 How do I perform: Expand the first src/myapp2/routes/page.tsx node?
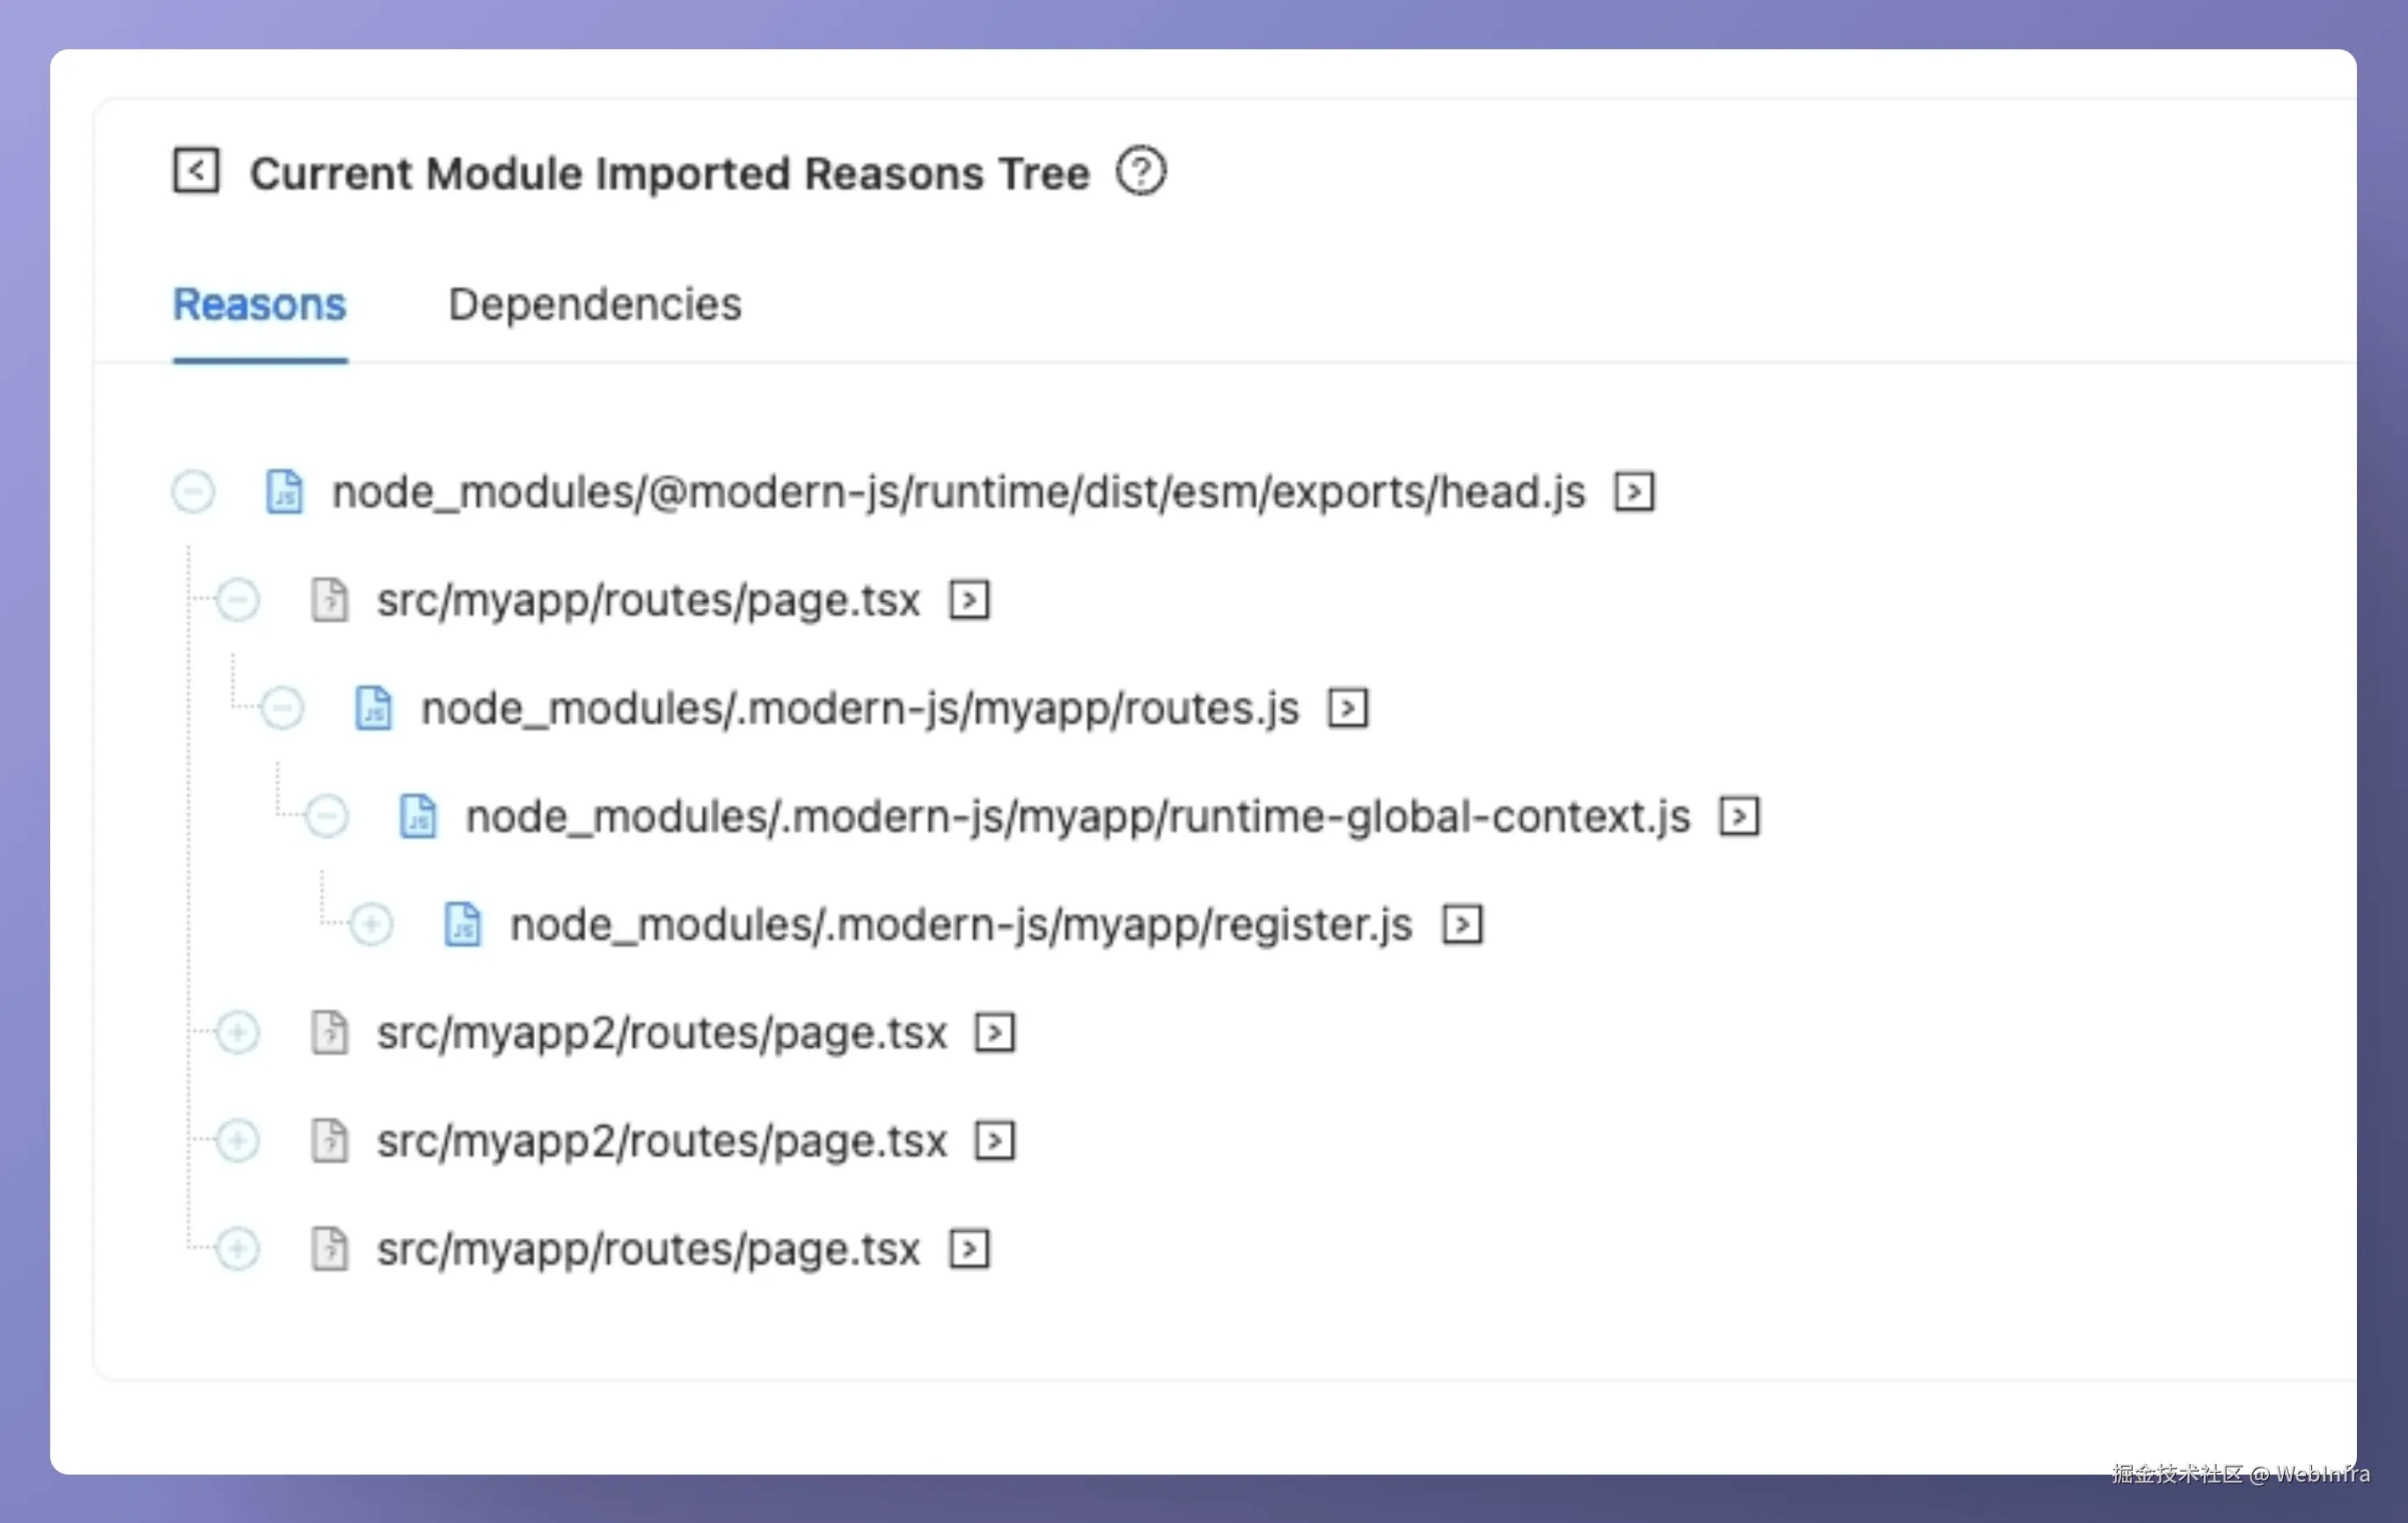click(x=238, y=1032)
